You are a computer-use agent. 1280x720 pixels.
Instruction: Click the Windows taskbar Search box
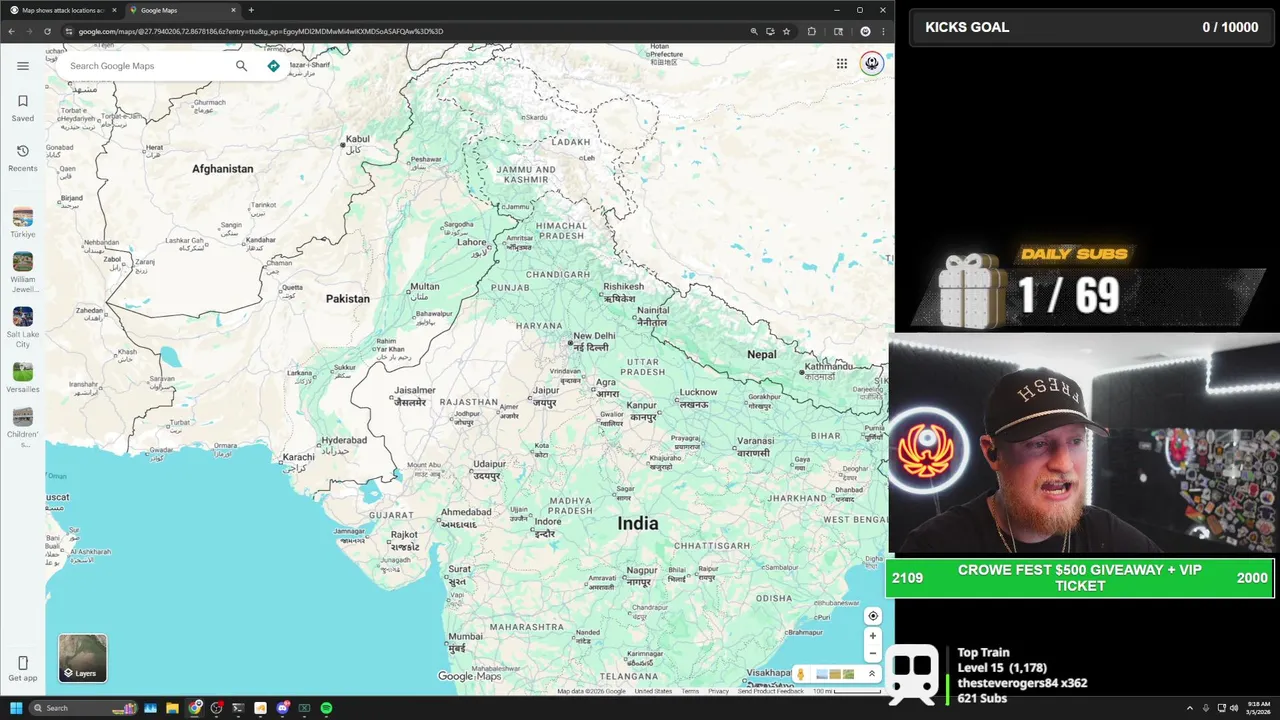(x=85, y=708)
